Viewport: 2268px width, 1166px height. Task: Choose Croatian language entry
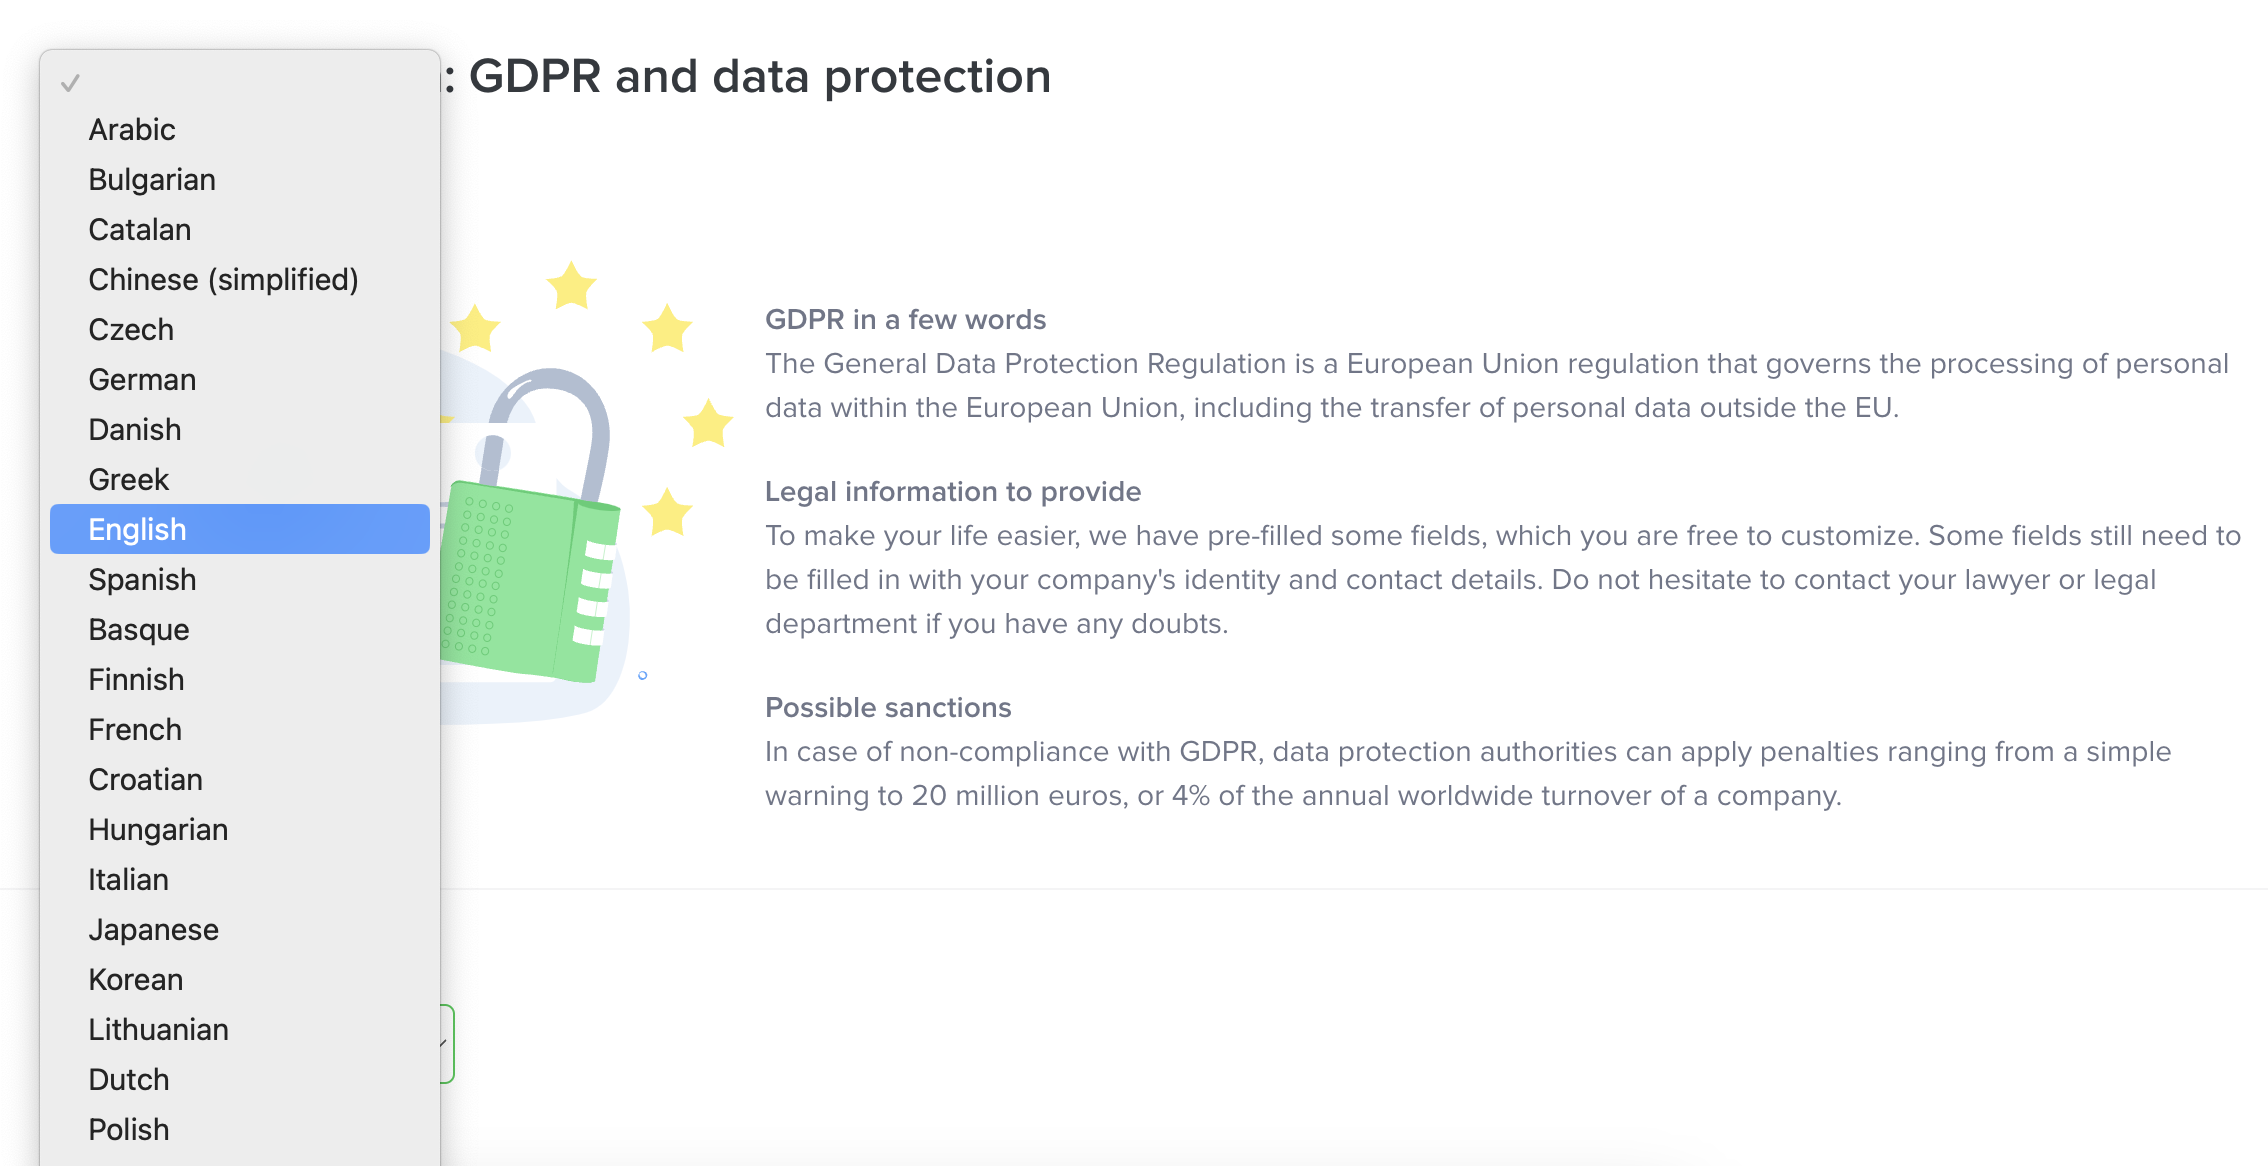click(145, 780)
